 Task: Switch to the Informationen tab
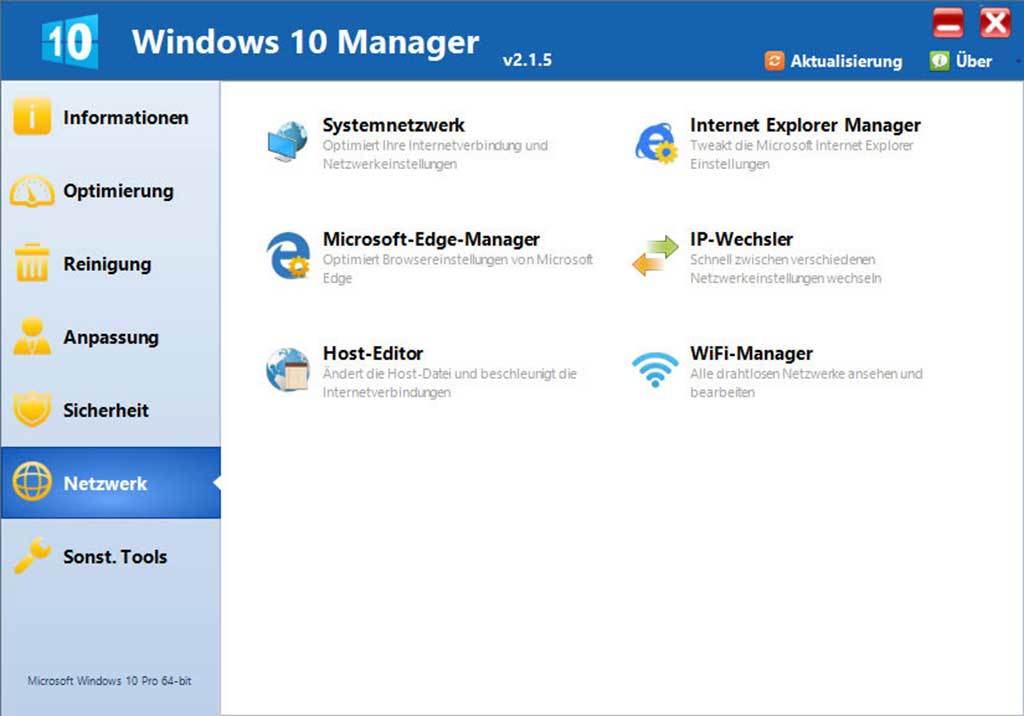click(110, 118)
